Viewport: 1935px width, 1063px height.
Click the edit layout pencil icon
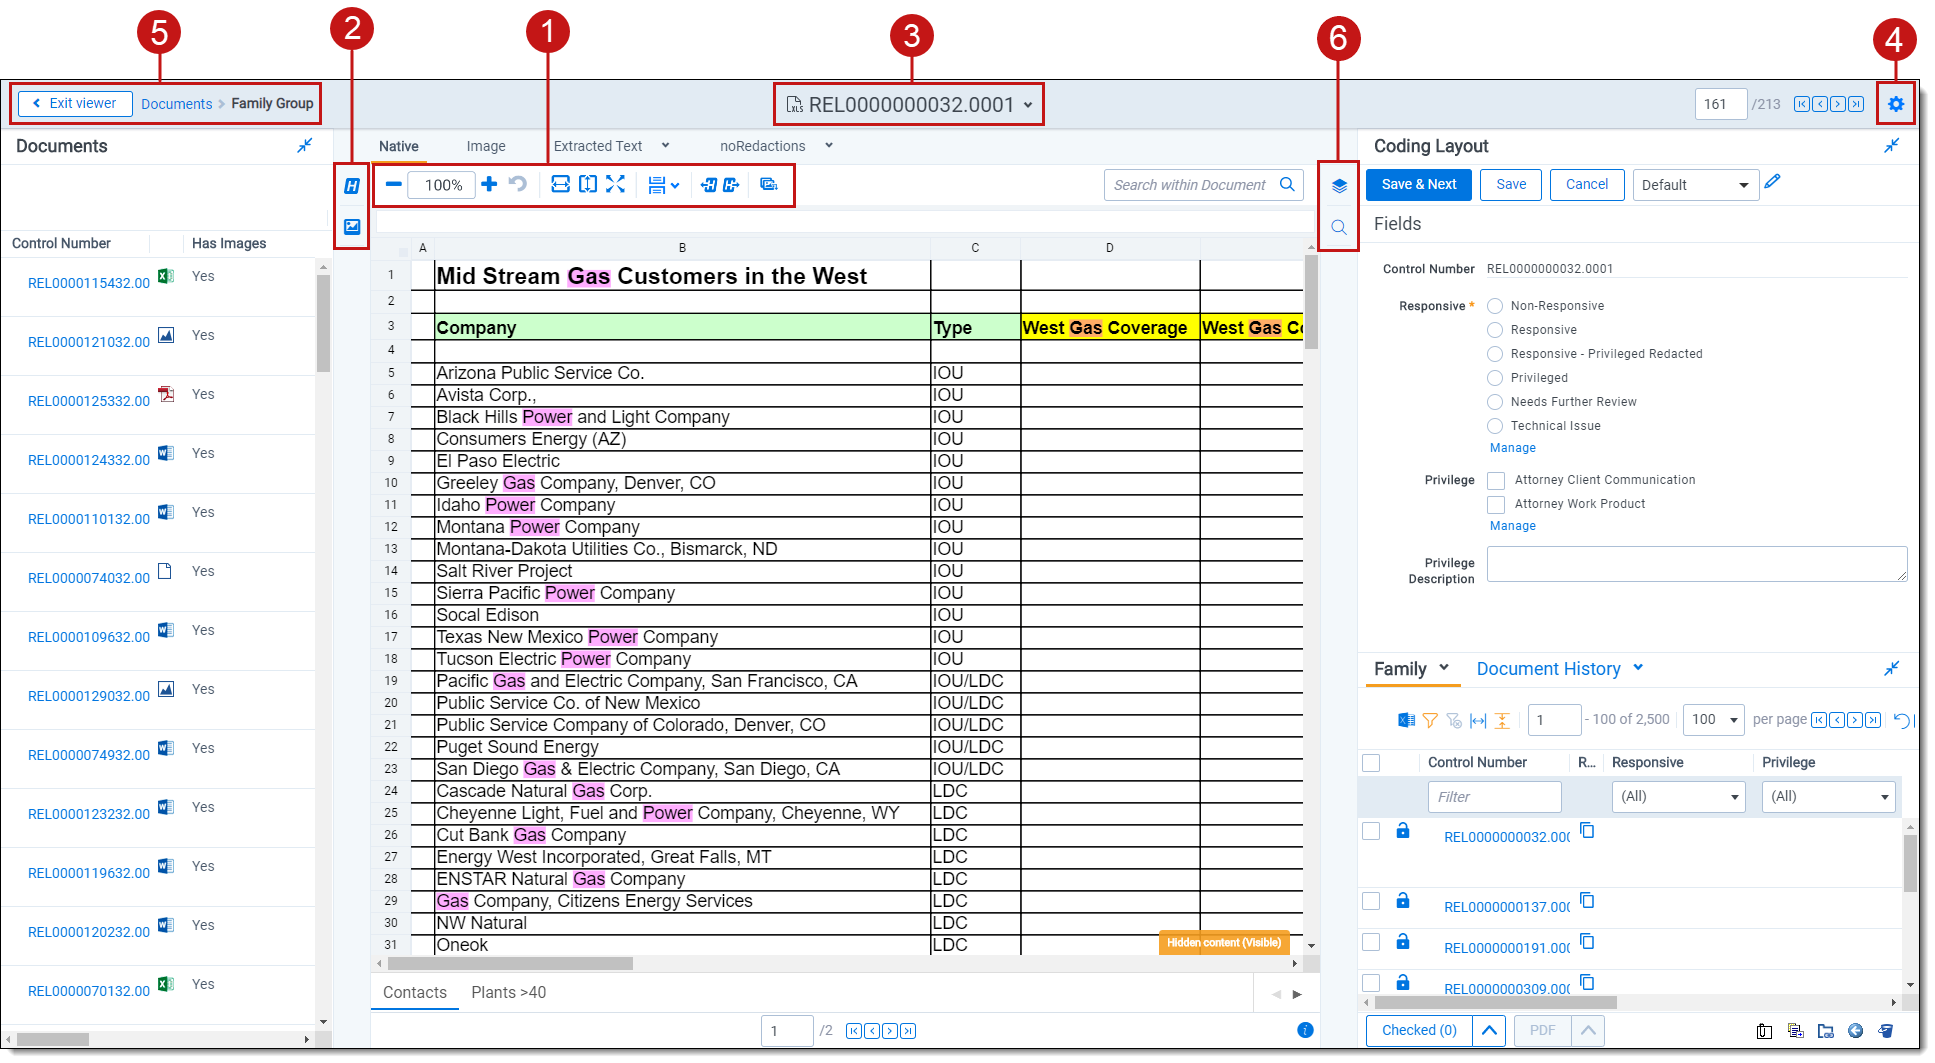(x=1772, y=182)
